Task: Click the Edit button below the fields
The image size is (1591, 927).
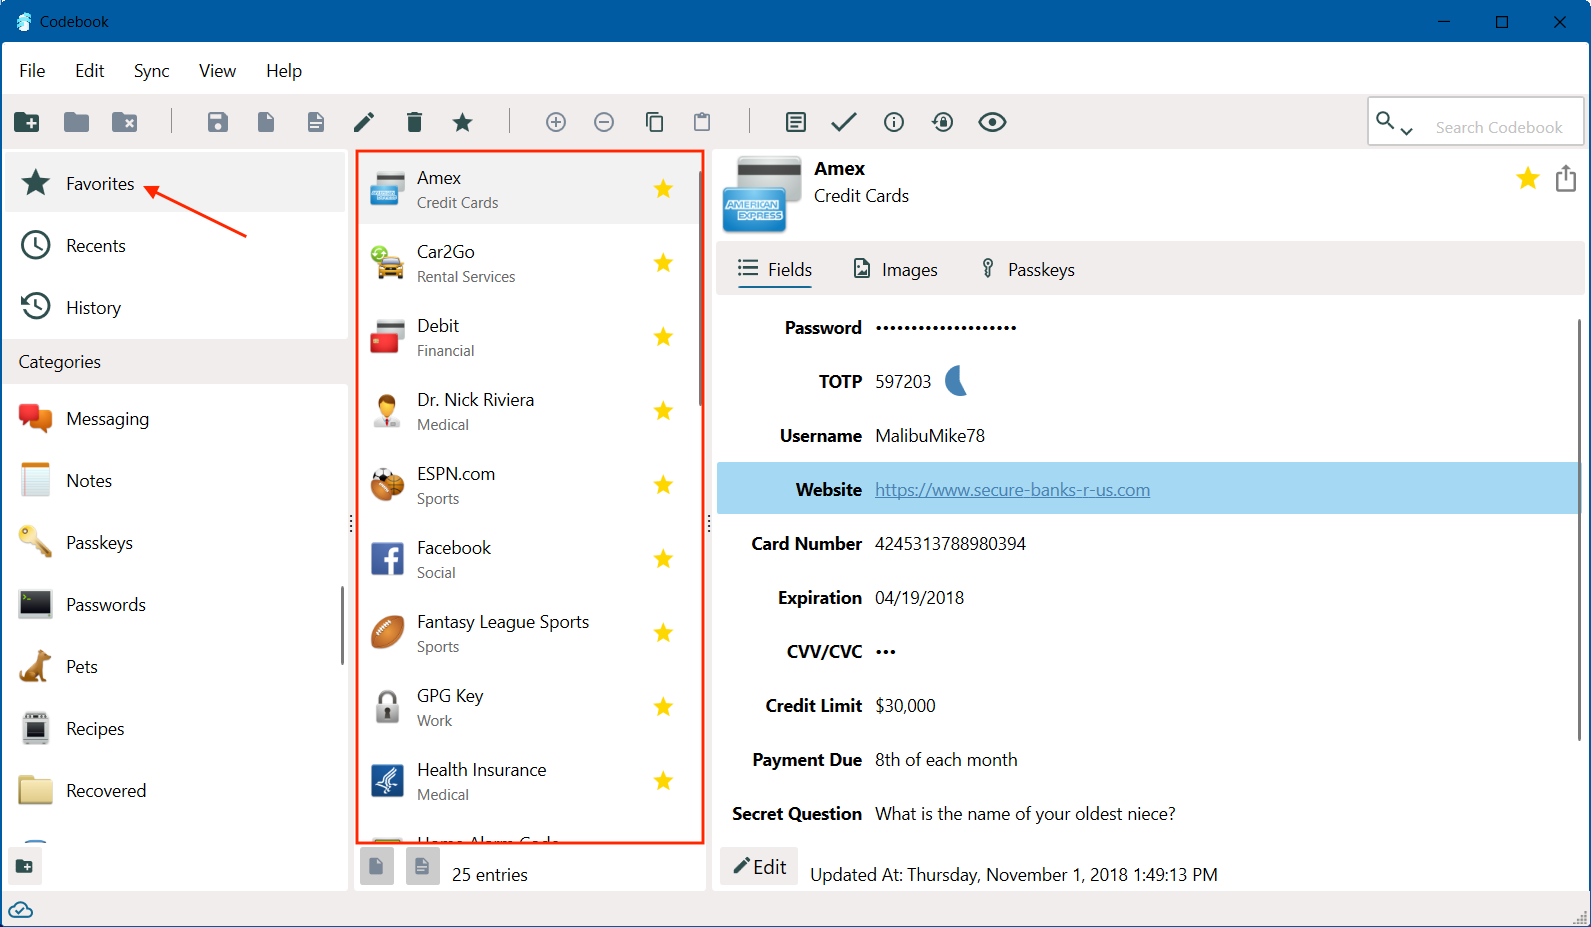Action: click(x=759, y=866)
